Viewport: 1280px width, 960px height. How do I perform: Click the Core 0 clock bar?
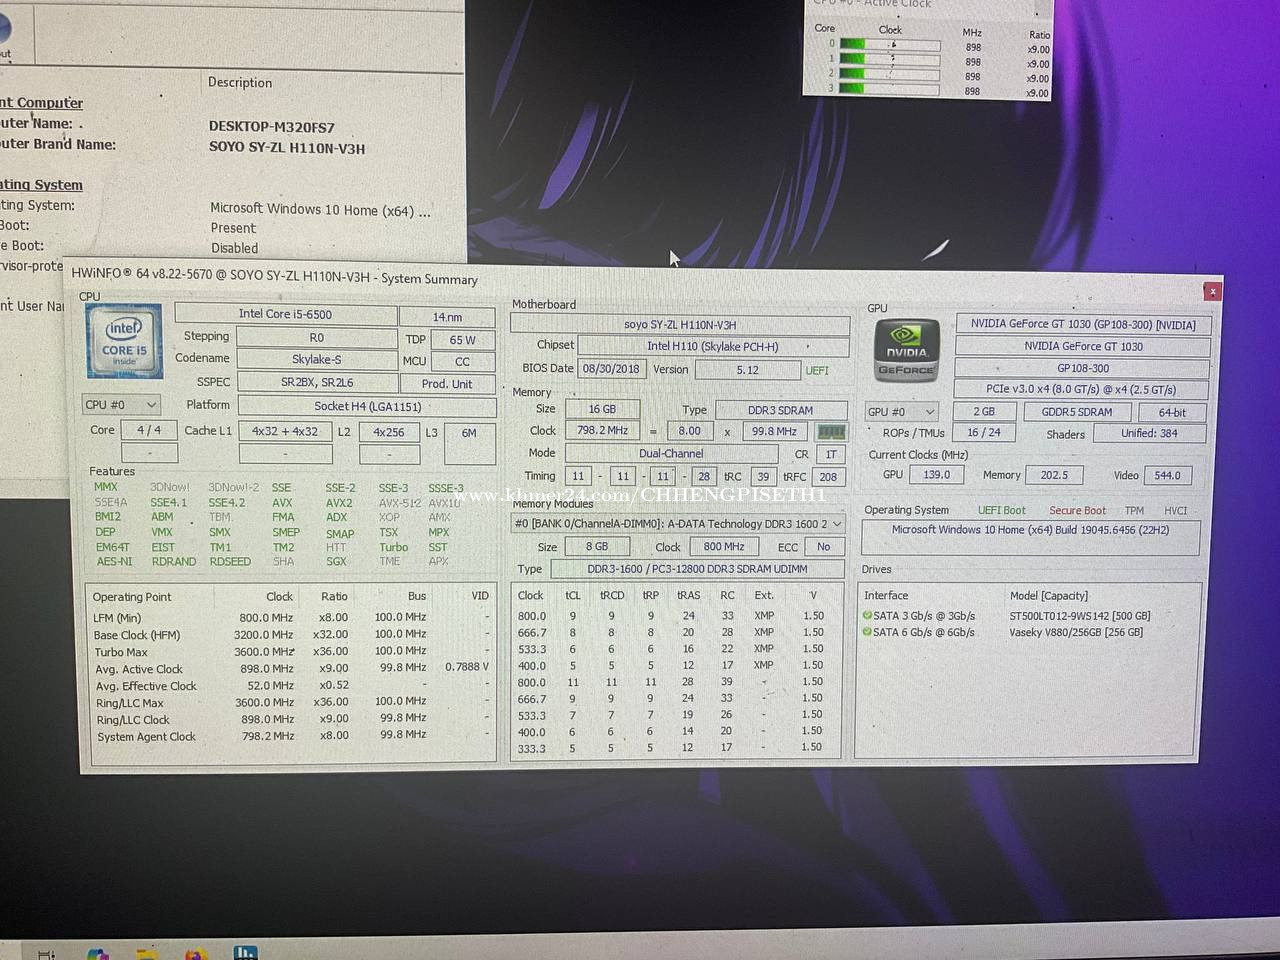pos(889,45)
